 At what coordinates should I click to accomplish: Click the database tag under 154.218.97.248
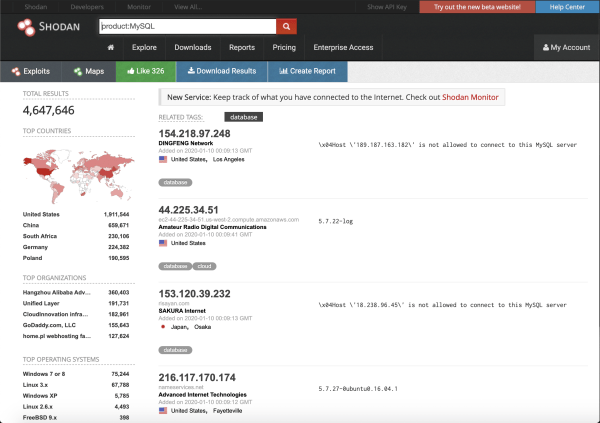coord(175,183)
